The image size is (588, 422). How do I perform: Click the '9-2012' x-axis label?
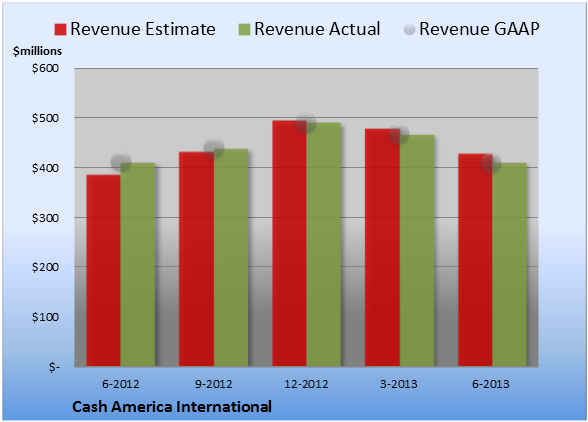213,384
